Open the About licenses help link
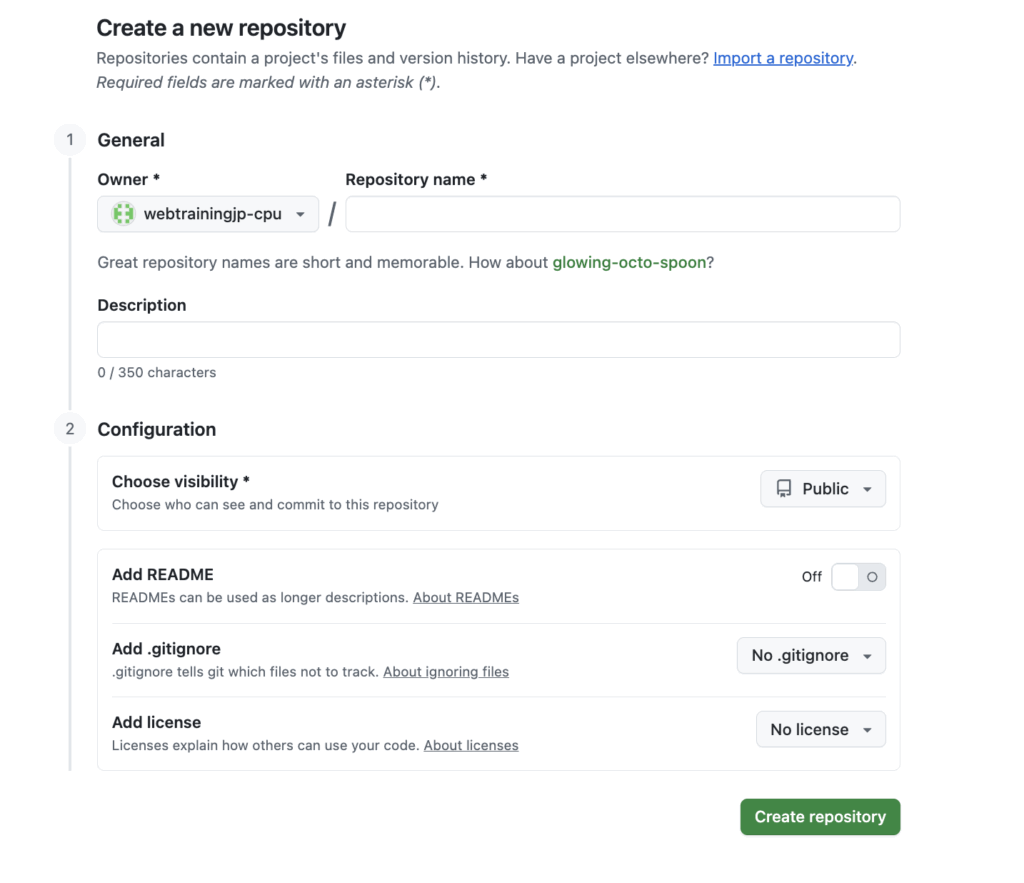 click(471, 745)
